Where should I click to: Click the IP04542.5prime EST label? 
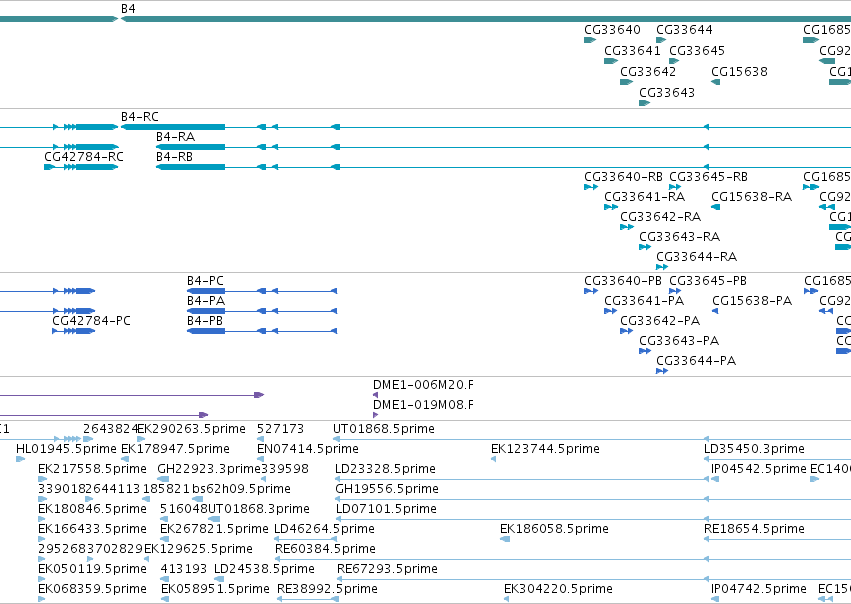[759, 469]
